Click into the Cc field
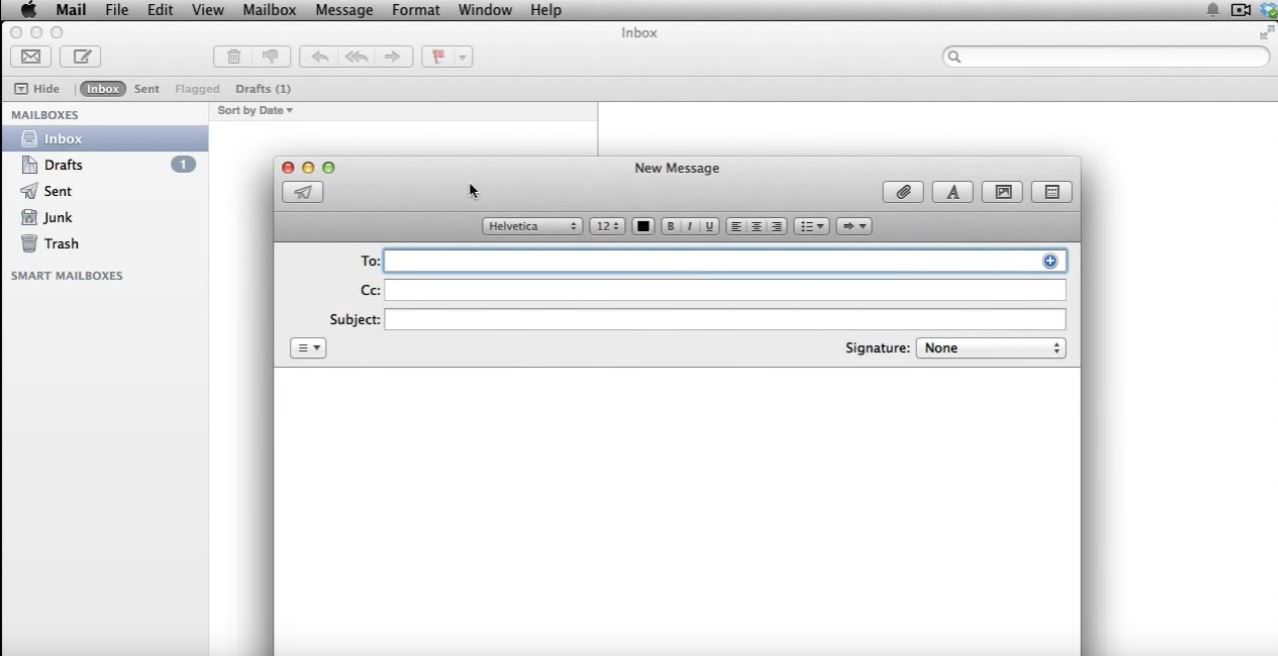1278x656 pixels. tap(725, 290)
